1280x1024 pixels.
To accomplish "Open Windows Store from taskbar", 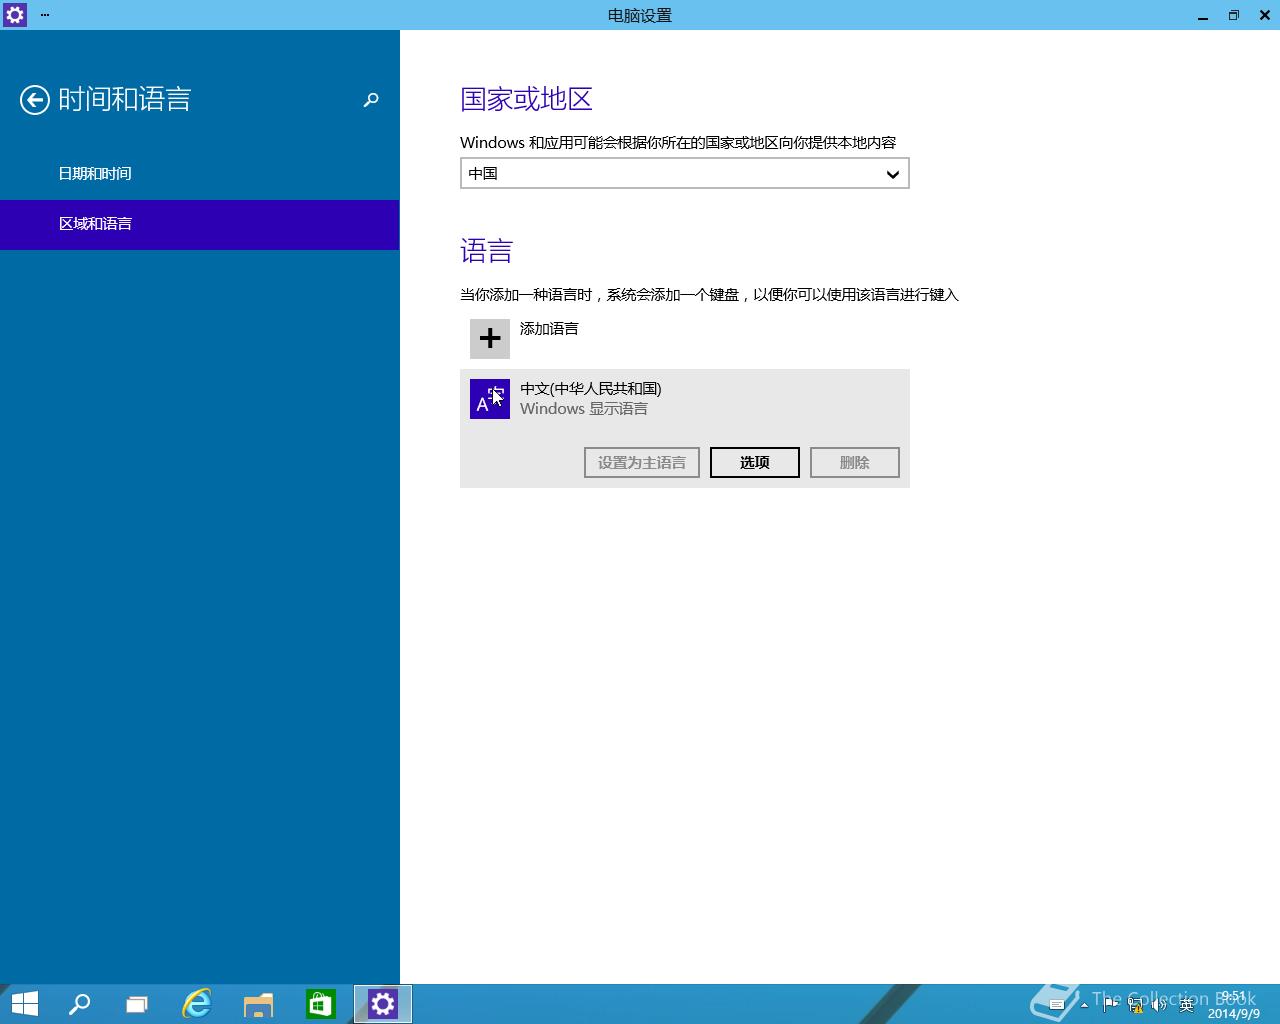I will click(x=320, y=1004).
